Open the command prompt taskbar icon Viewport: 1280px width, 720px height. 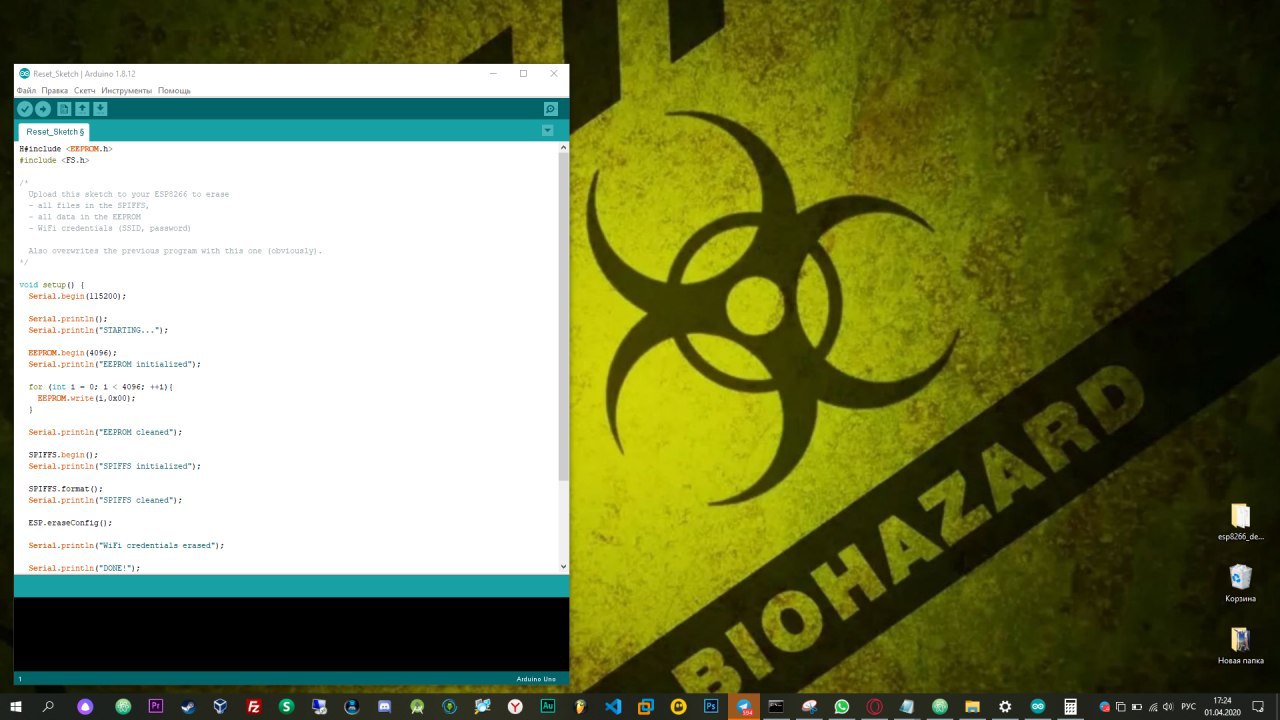click(x=776, y=706)
